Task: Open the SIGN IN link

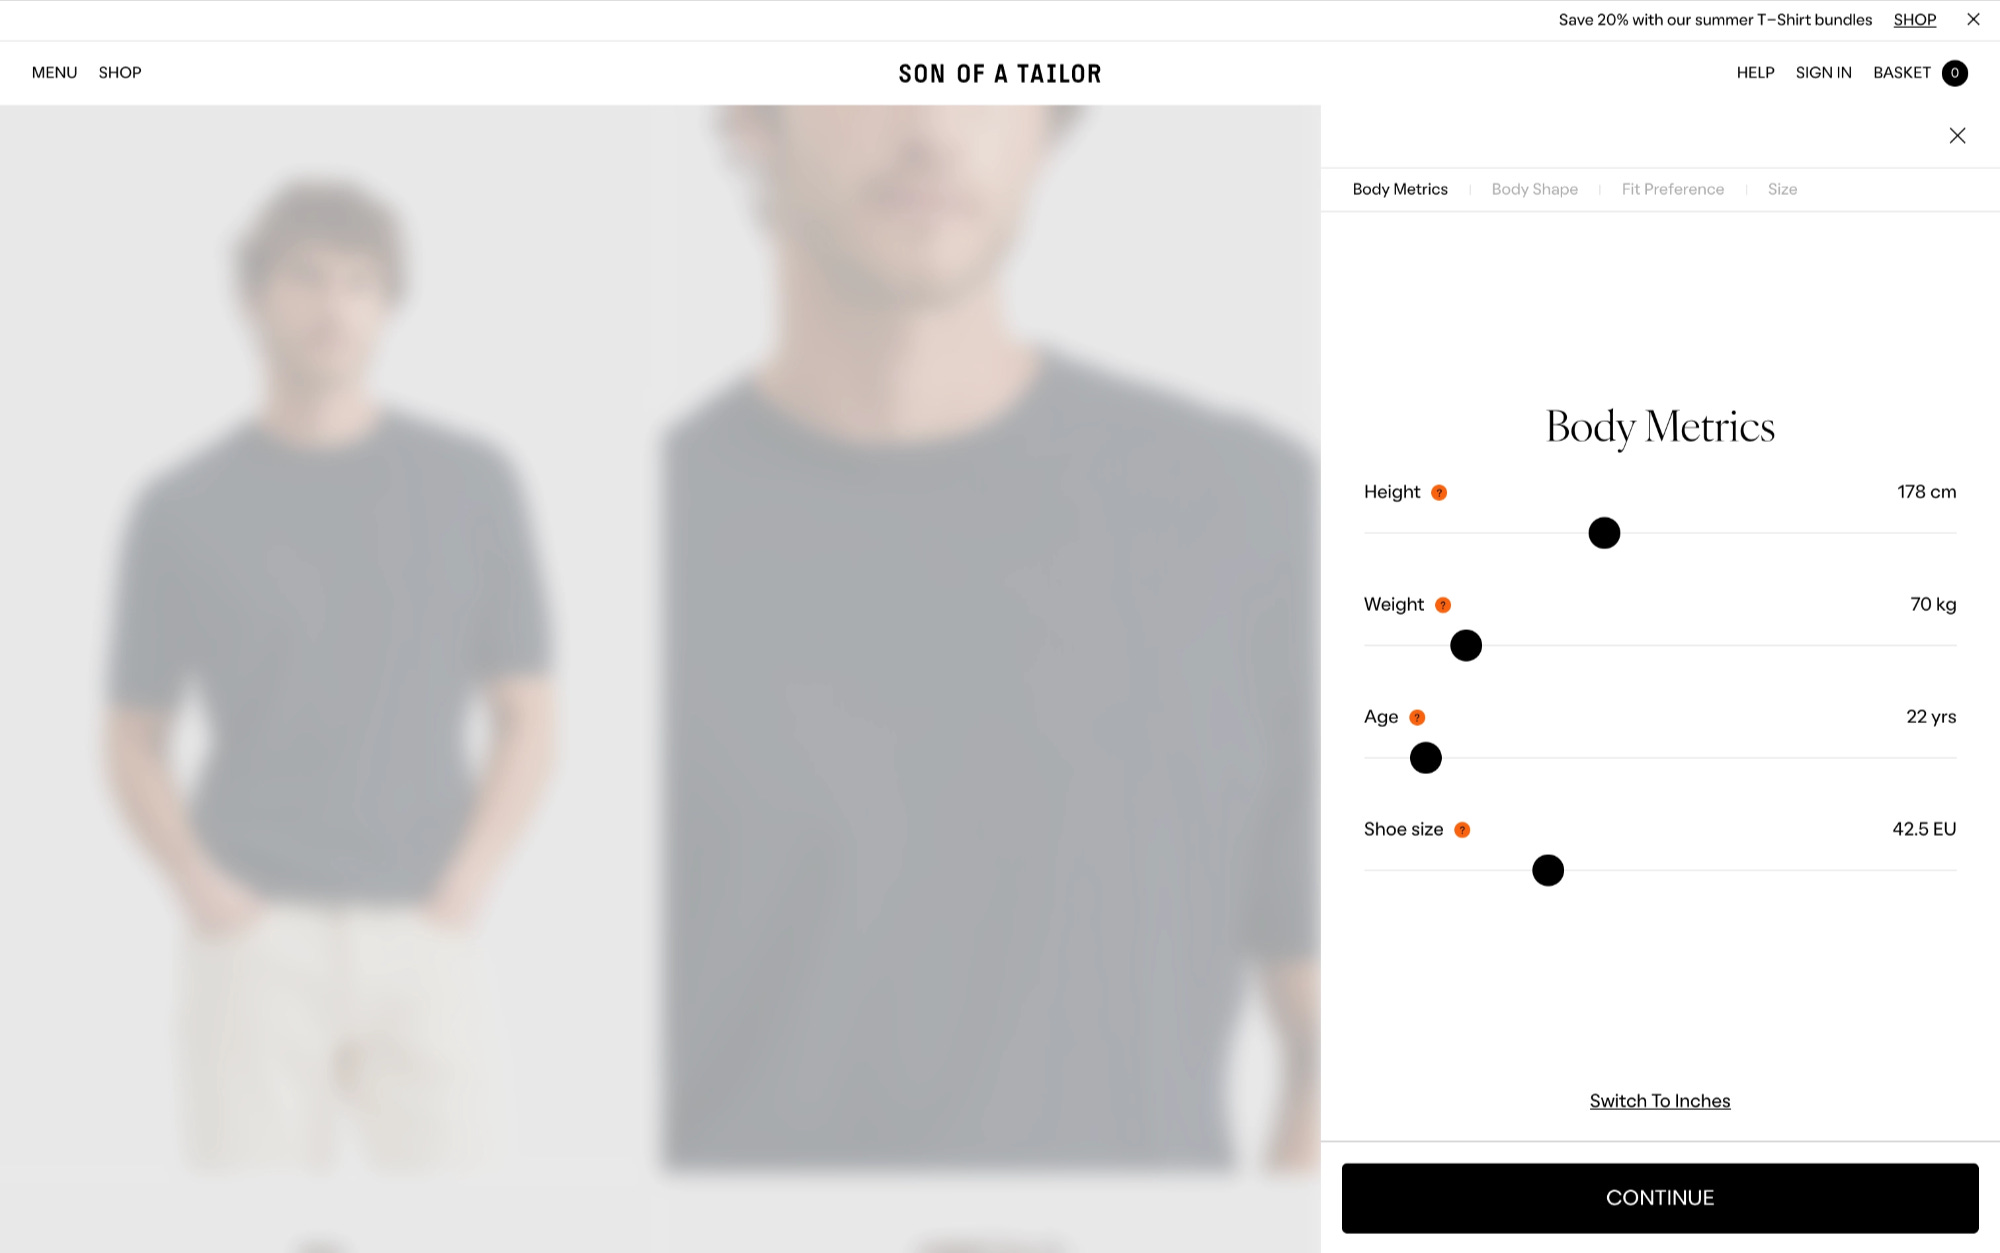Action: (x=1823, y=73)
